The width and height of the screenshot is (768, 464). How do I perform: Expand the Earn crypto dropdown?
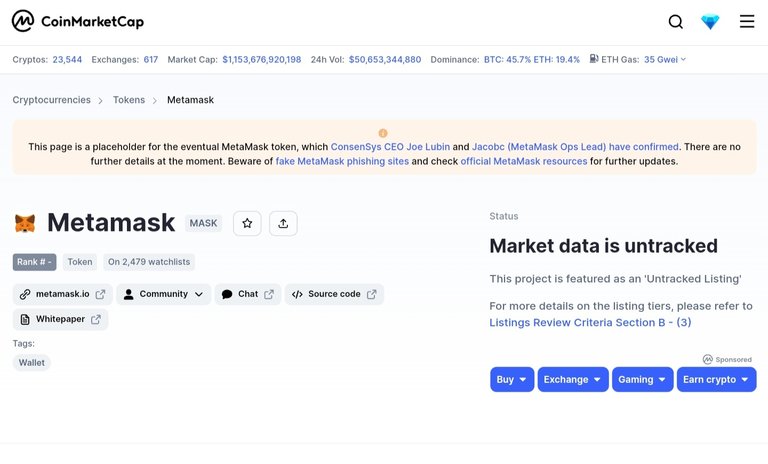pos(716,380)
